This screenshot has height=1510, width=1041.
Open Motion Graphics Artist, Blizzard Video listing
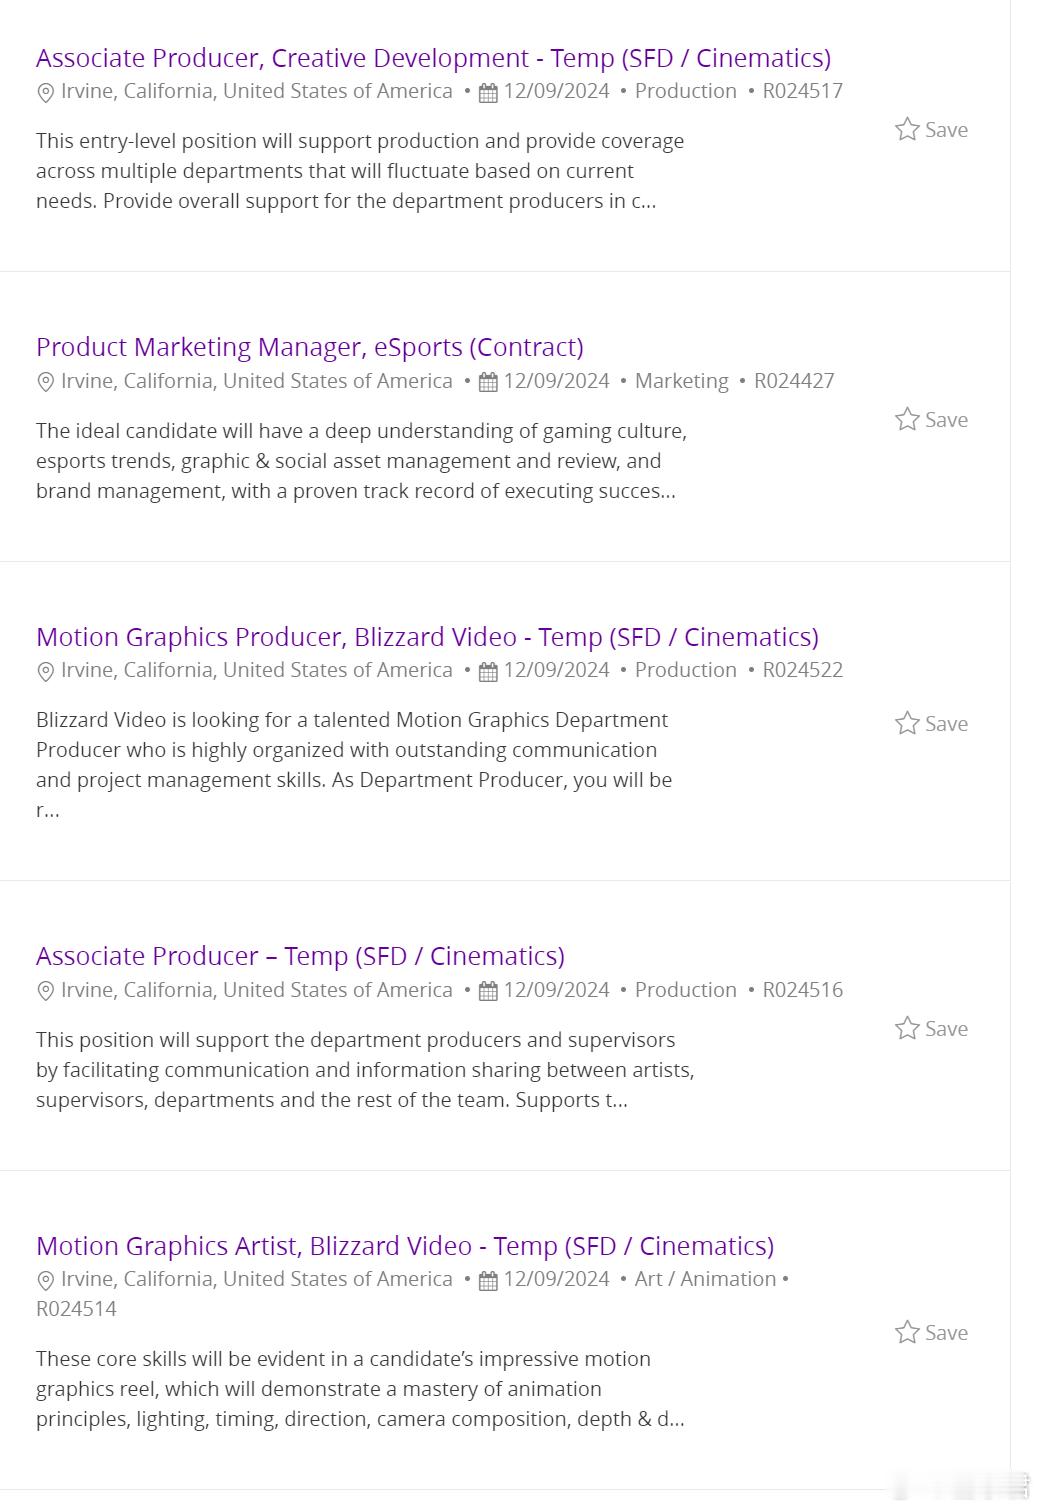[x=405, y=1246]
